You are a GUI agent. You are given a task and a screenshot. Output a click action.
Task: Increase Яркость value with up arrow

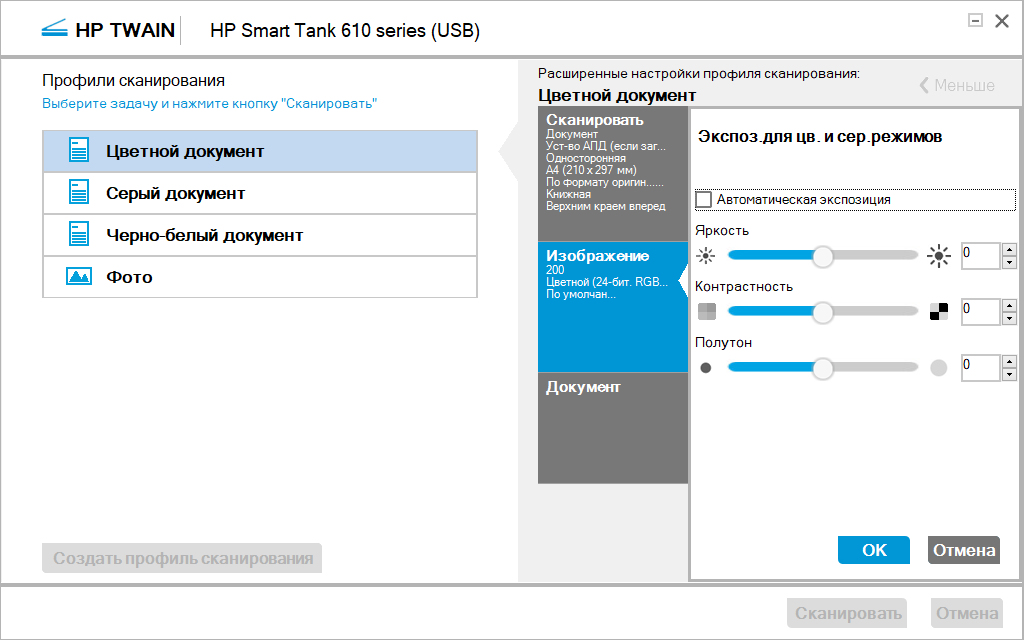point(1009,250)
